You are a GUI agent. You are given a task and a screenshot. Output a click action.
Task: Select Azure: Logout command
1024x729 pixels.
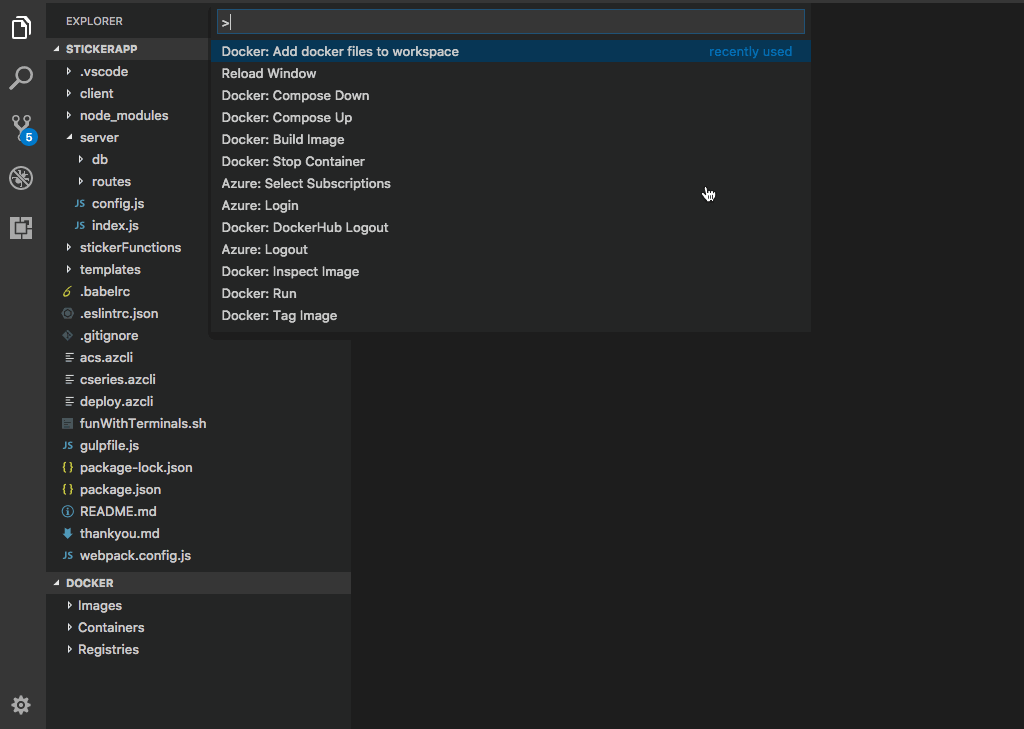(510, 250)
